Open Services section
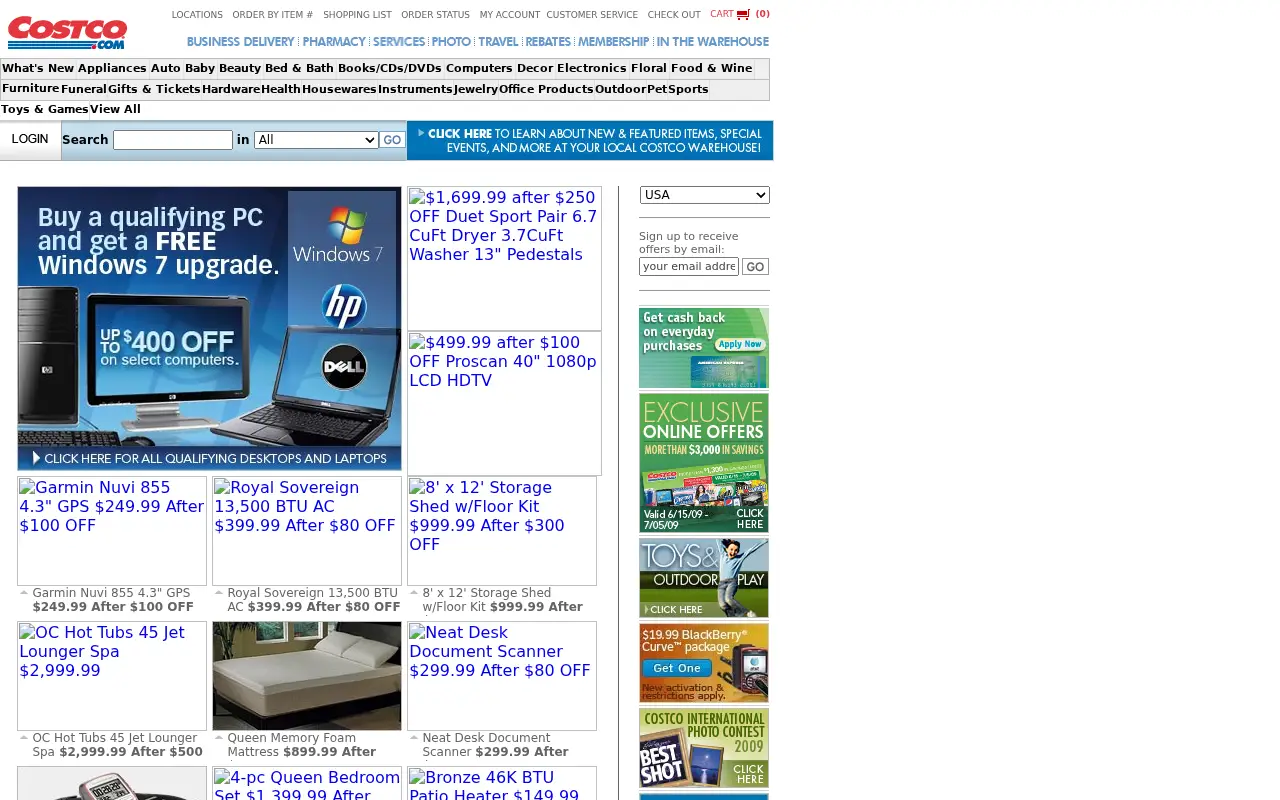Viewport: 1280px width, 800px height. click(399, 42)
